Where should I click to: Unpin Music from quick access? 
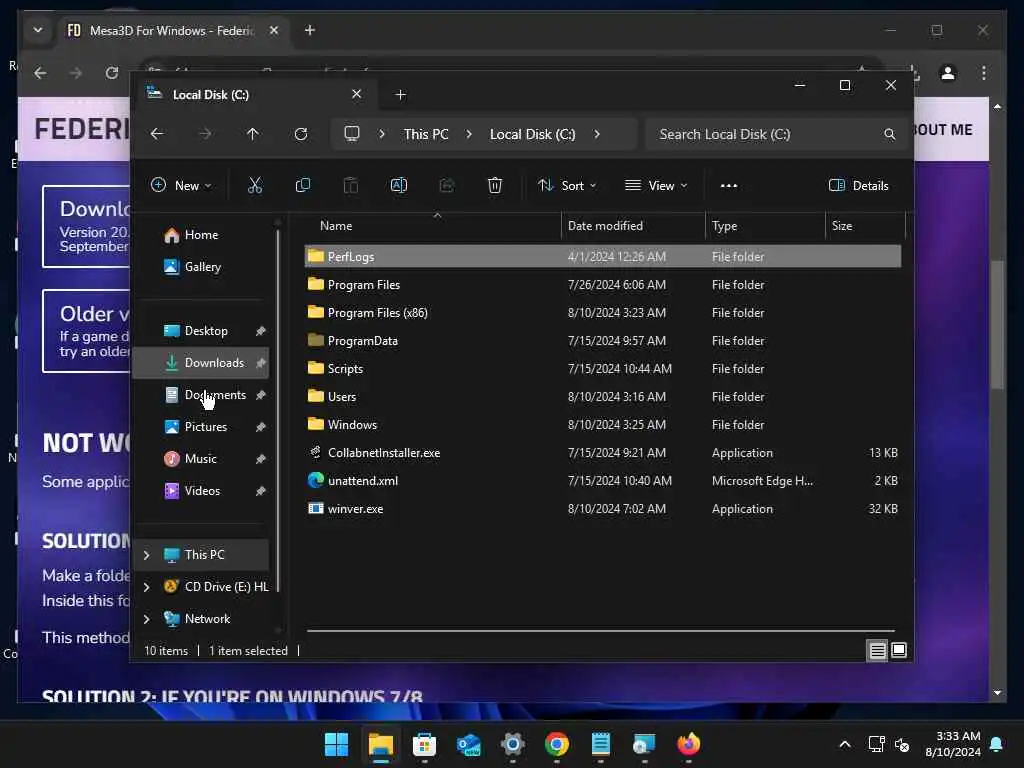pyautogui.click(x=261, y=459)
